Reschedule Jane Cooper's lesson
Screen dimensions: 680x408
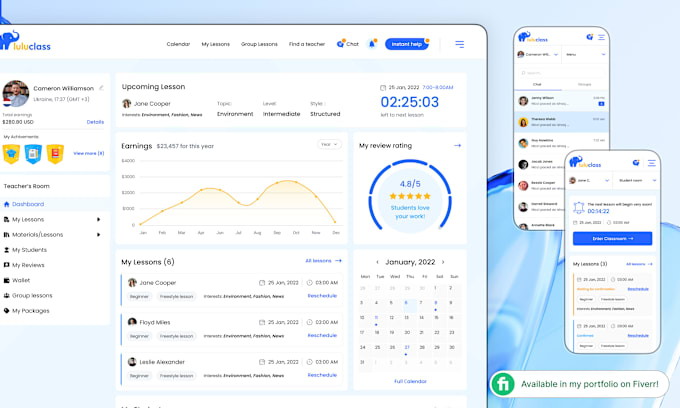coord(322,296)
